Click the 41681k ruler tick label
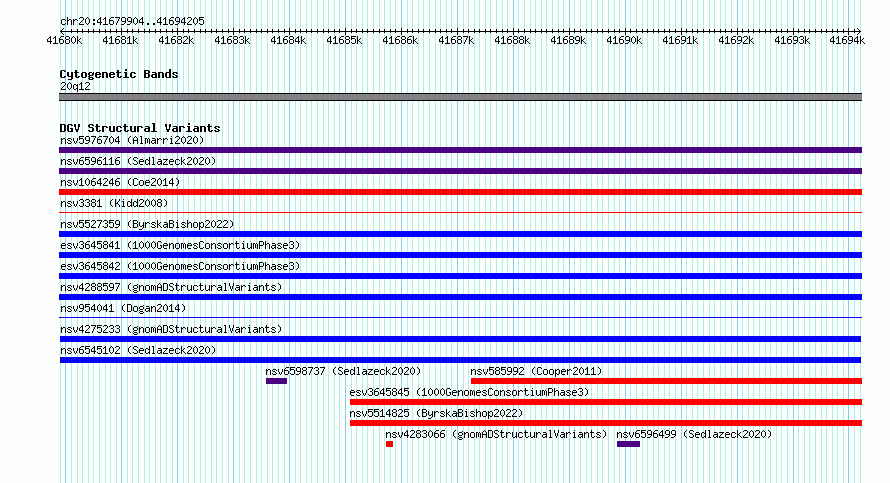Image resolution: width=890 pixels, height=483 pixels. 120,40
